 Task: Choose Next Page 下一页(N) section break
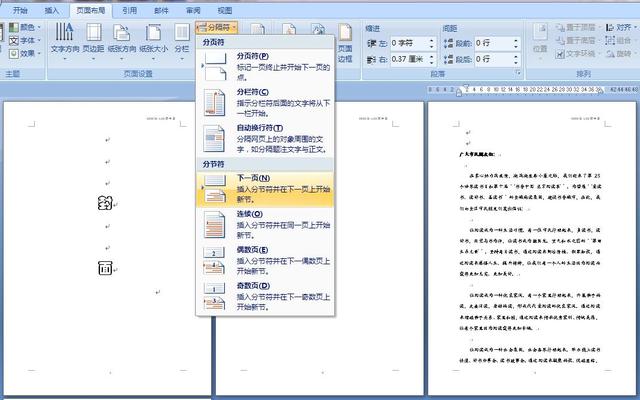265,189
